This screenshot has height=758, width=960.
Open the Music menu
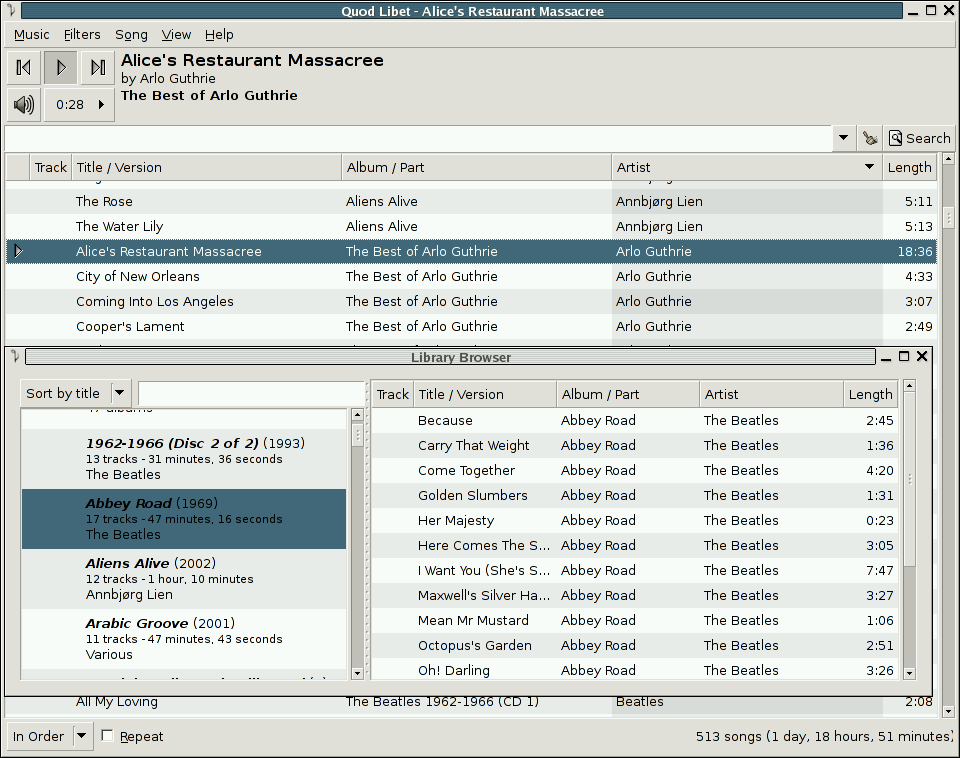pyautogui.click(x=31, y=34)
